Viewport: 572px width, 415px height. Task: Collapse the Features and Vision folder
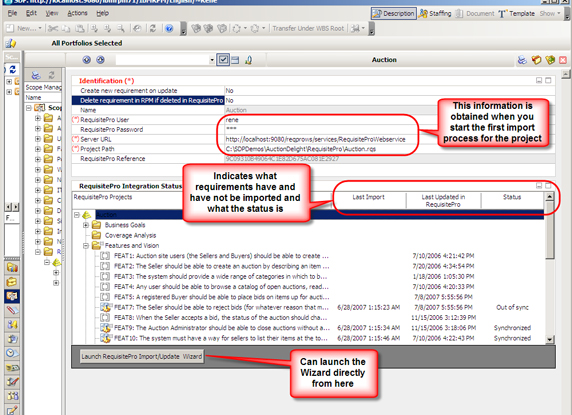86,246
